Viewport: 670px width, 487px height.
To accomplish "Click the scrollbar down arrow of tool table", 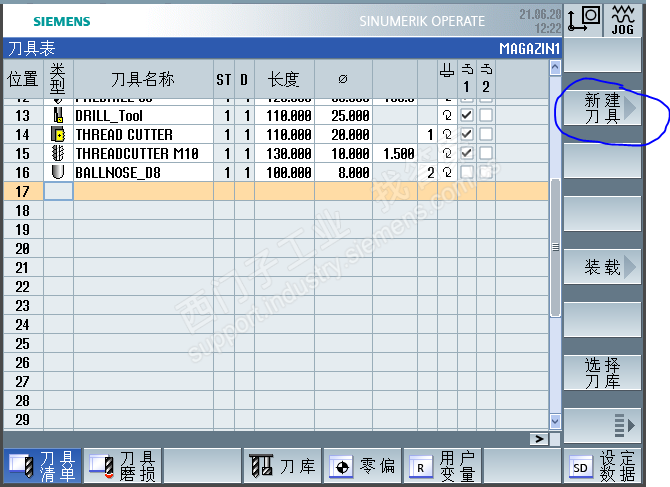I will click(555, 421).
